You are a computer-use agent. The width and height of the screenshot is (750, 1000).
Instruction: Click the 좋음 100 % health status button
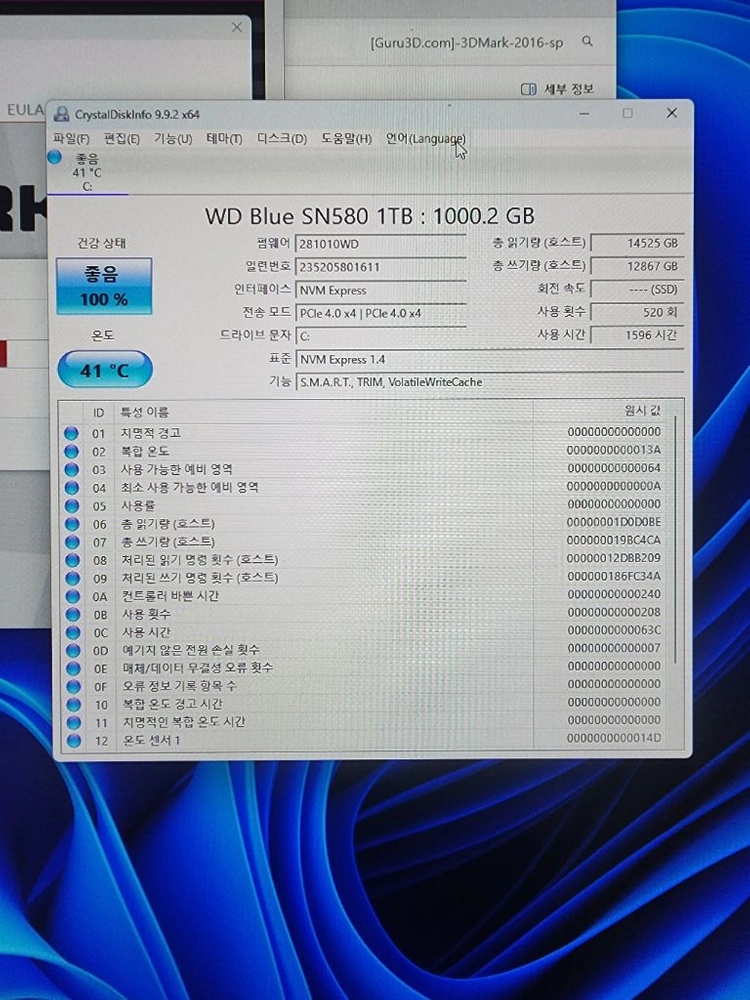(x=104, y=286)
